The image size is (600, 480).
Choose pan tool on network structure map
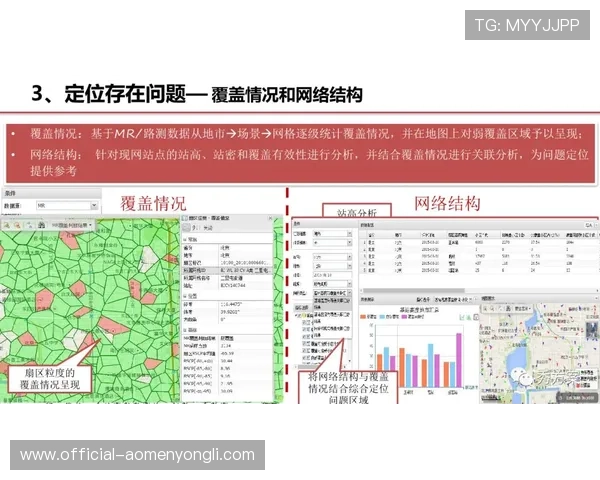[501, 308]
